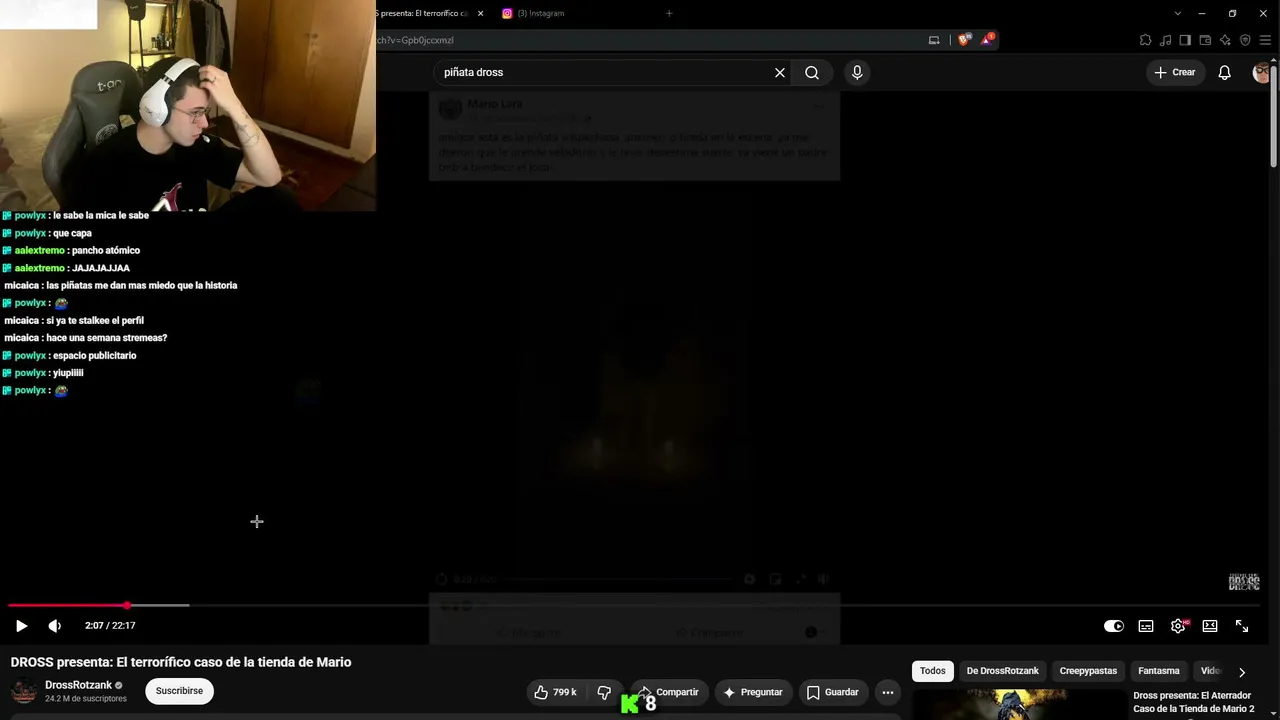This screenshot has height=720, width=1280.
Task: Open the Tienda de Mario 2 thumbnail
Action: pos(1019,704)
